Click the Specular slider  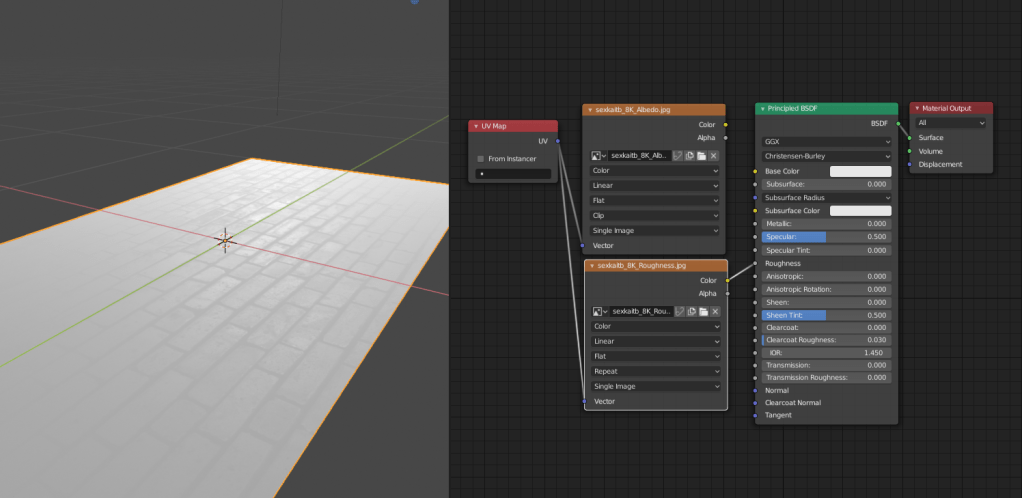(x=825, y=237)
